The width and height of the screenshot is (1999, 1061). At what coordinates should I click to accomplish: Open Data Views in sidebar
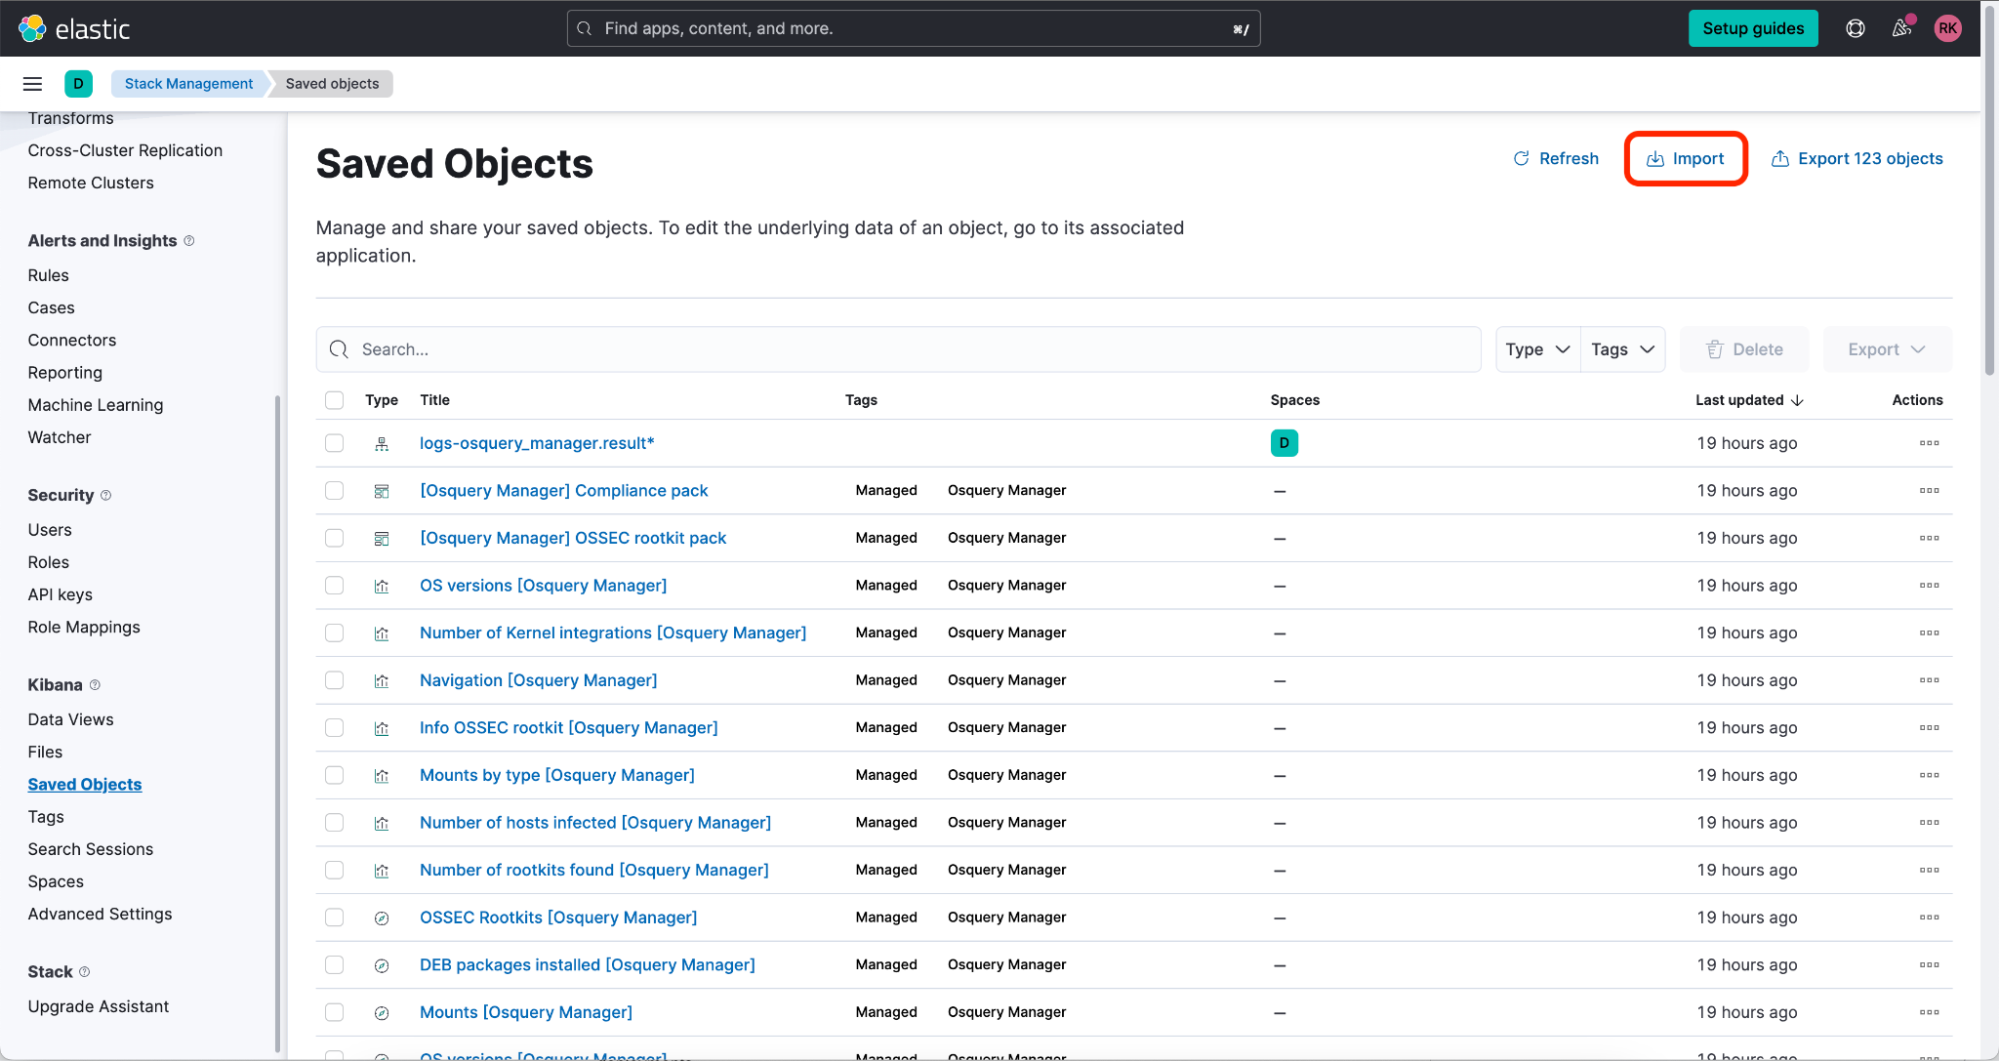tap(70, 720)
